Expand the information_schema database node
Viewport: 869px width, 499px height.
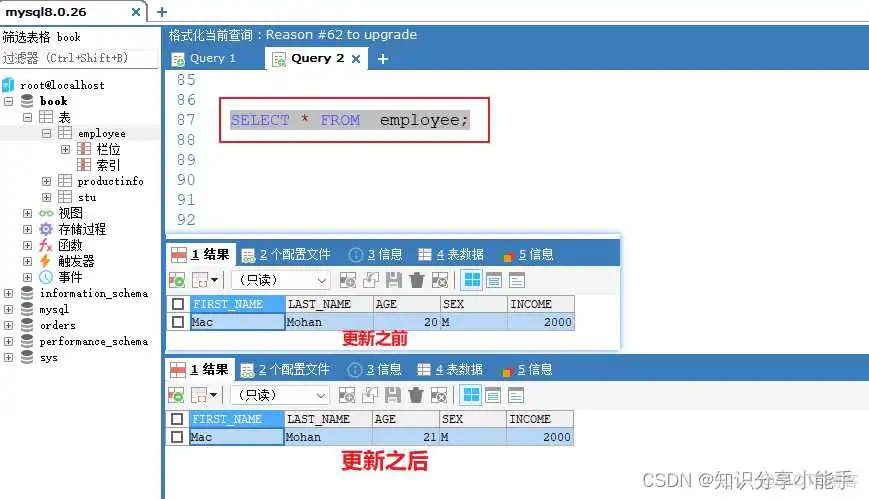tap(8, 293)
